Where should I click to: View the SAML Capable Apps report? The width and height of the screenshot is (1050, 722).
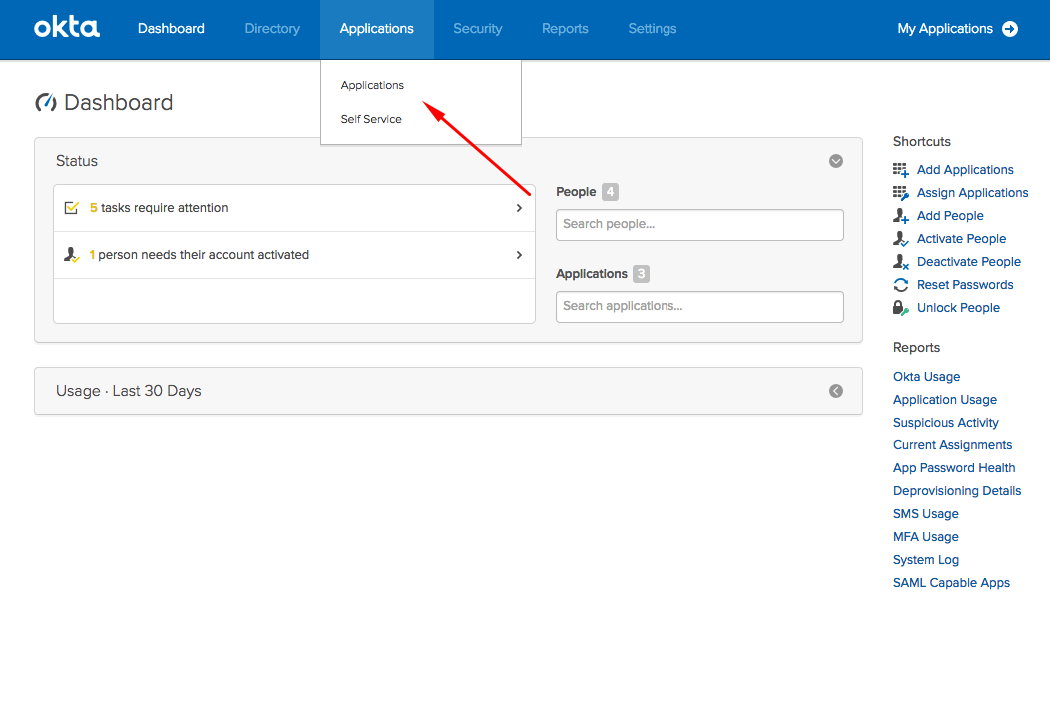tap(951, 582)
